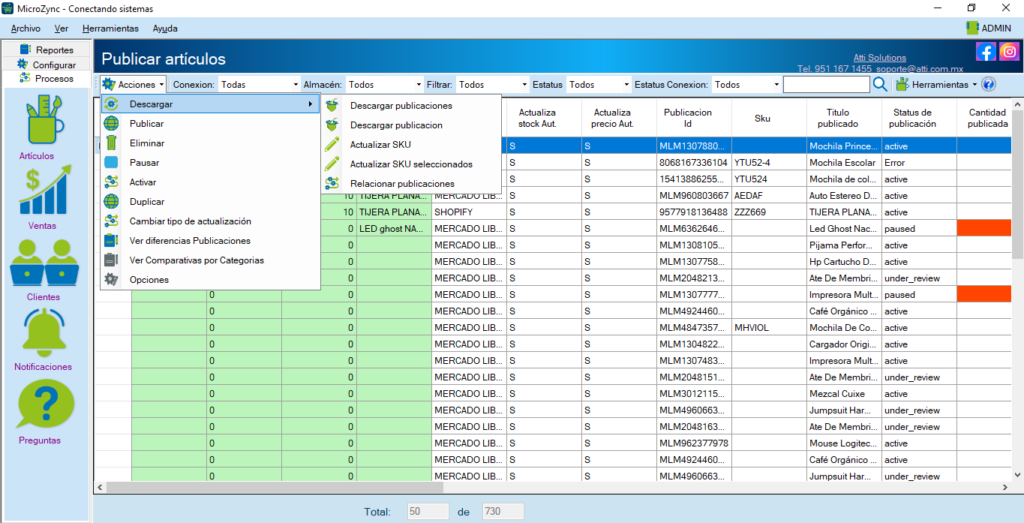This screenshot has height=523, width=1024.
Task: Click the Duplicar globe icon in menu
Action: click(112, 202)
